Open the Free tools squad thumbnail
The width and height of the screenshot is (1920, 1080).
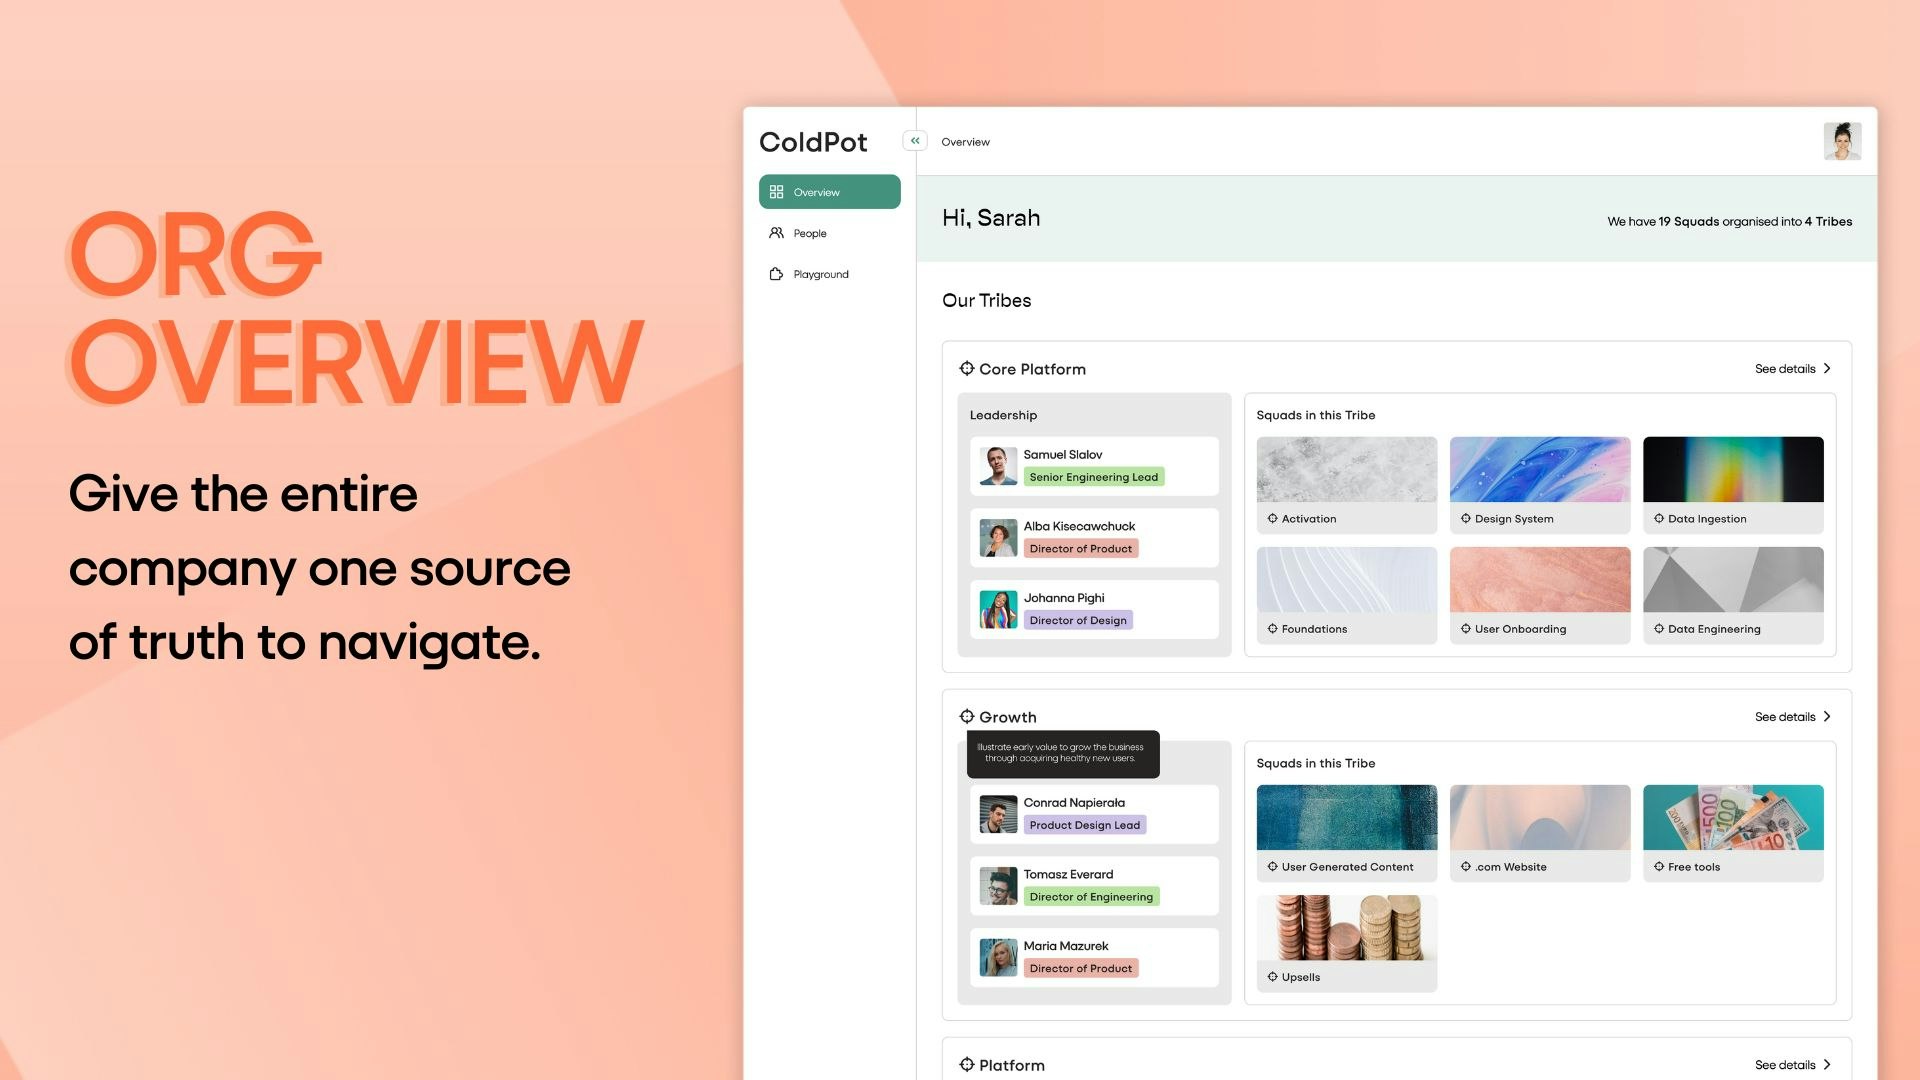point(1732,817)
